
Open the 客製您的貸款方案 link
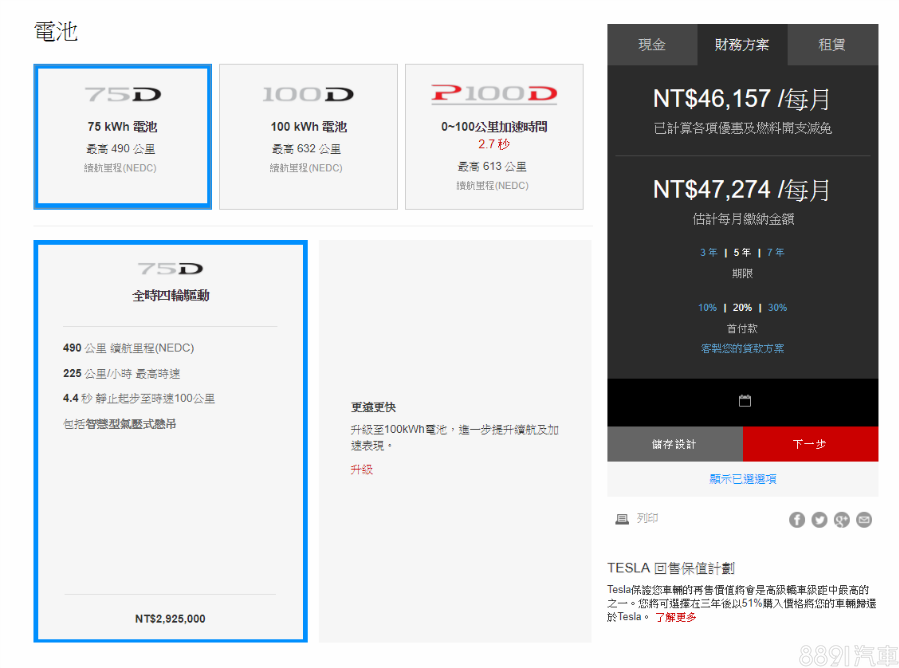click(x=742, y=349)
